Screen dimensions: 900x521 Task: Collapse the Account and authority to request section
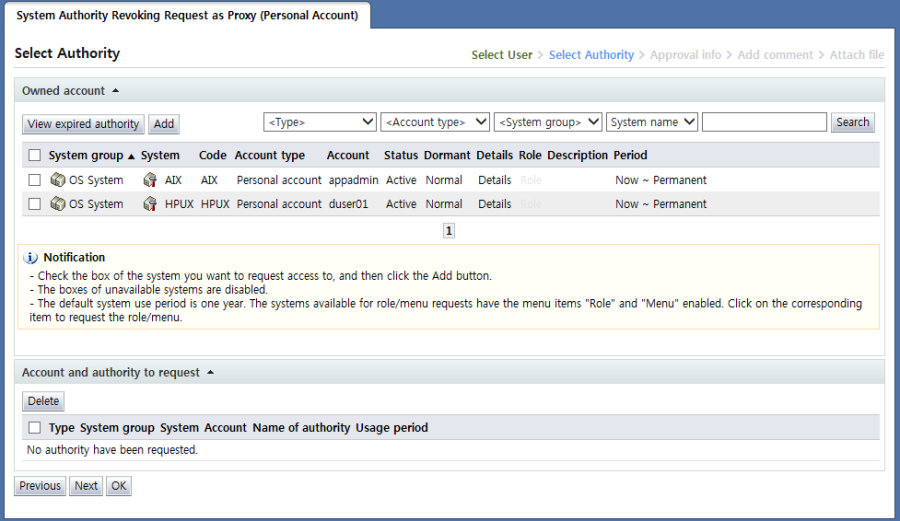210,373
